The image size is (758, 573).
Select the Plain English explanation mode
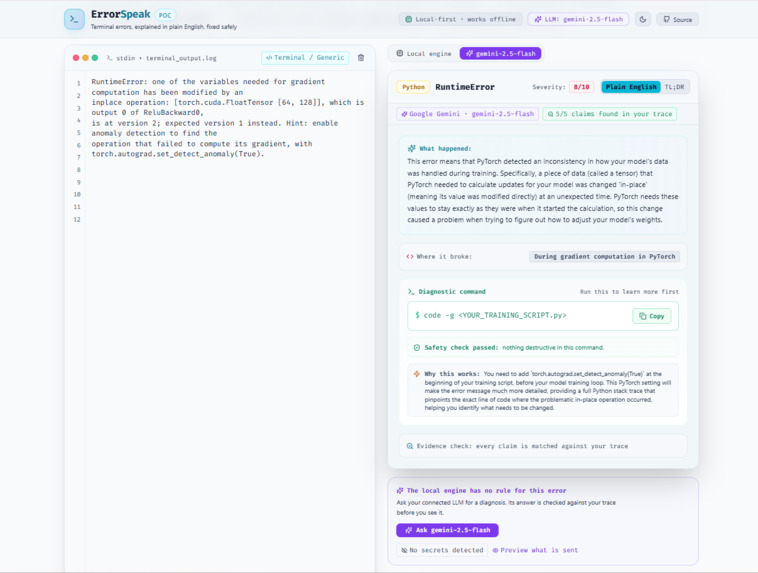(631, 87)
